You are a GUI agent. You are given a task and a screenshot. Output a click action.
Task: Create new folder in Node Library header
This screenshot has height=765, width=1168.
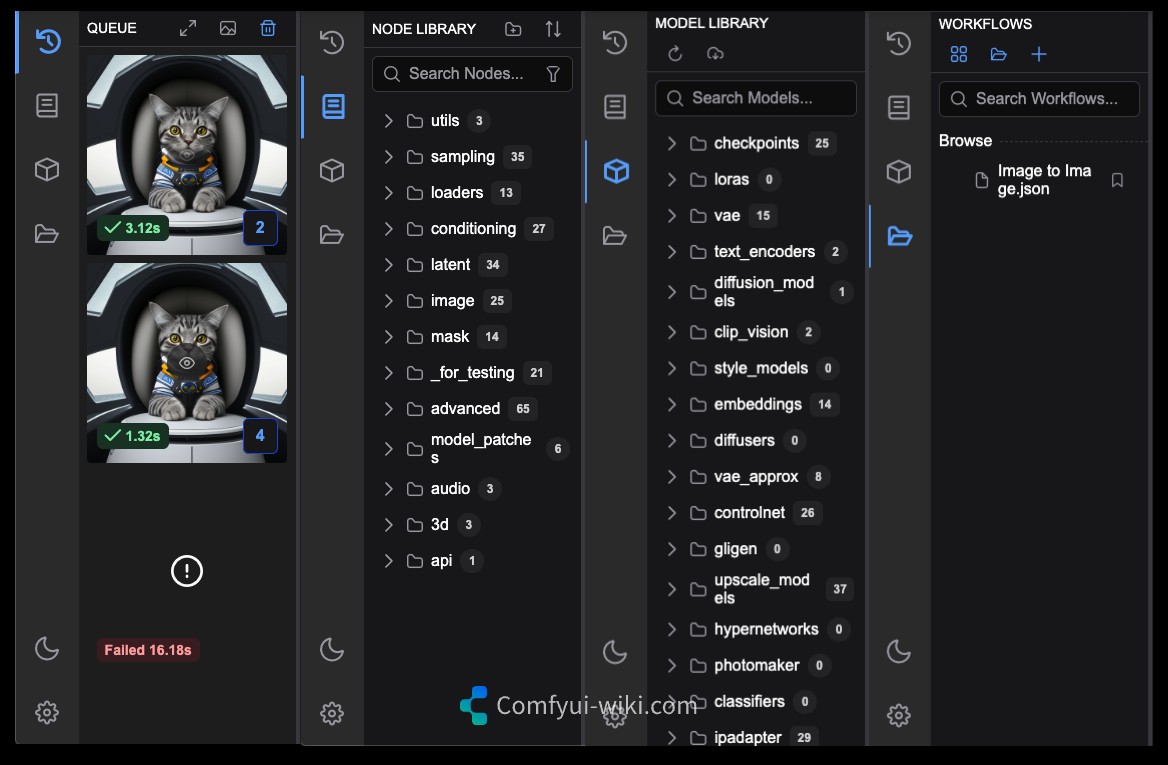tap(513, 29)
